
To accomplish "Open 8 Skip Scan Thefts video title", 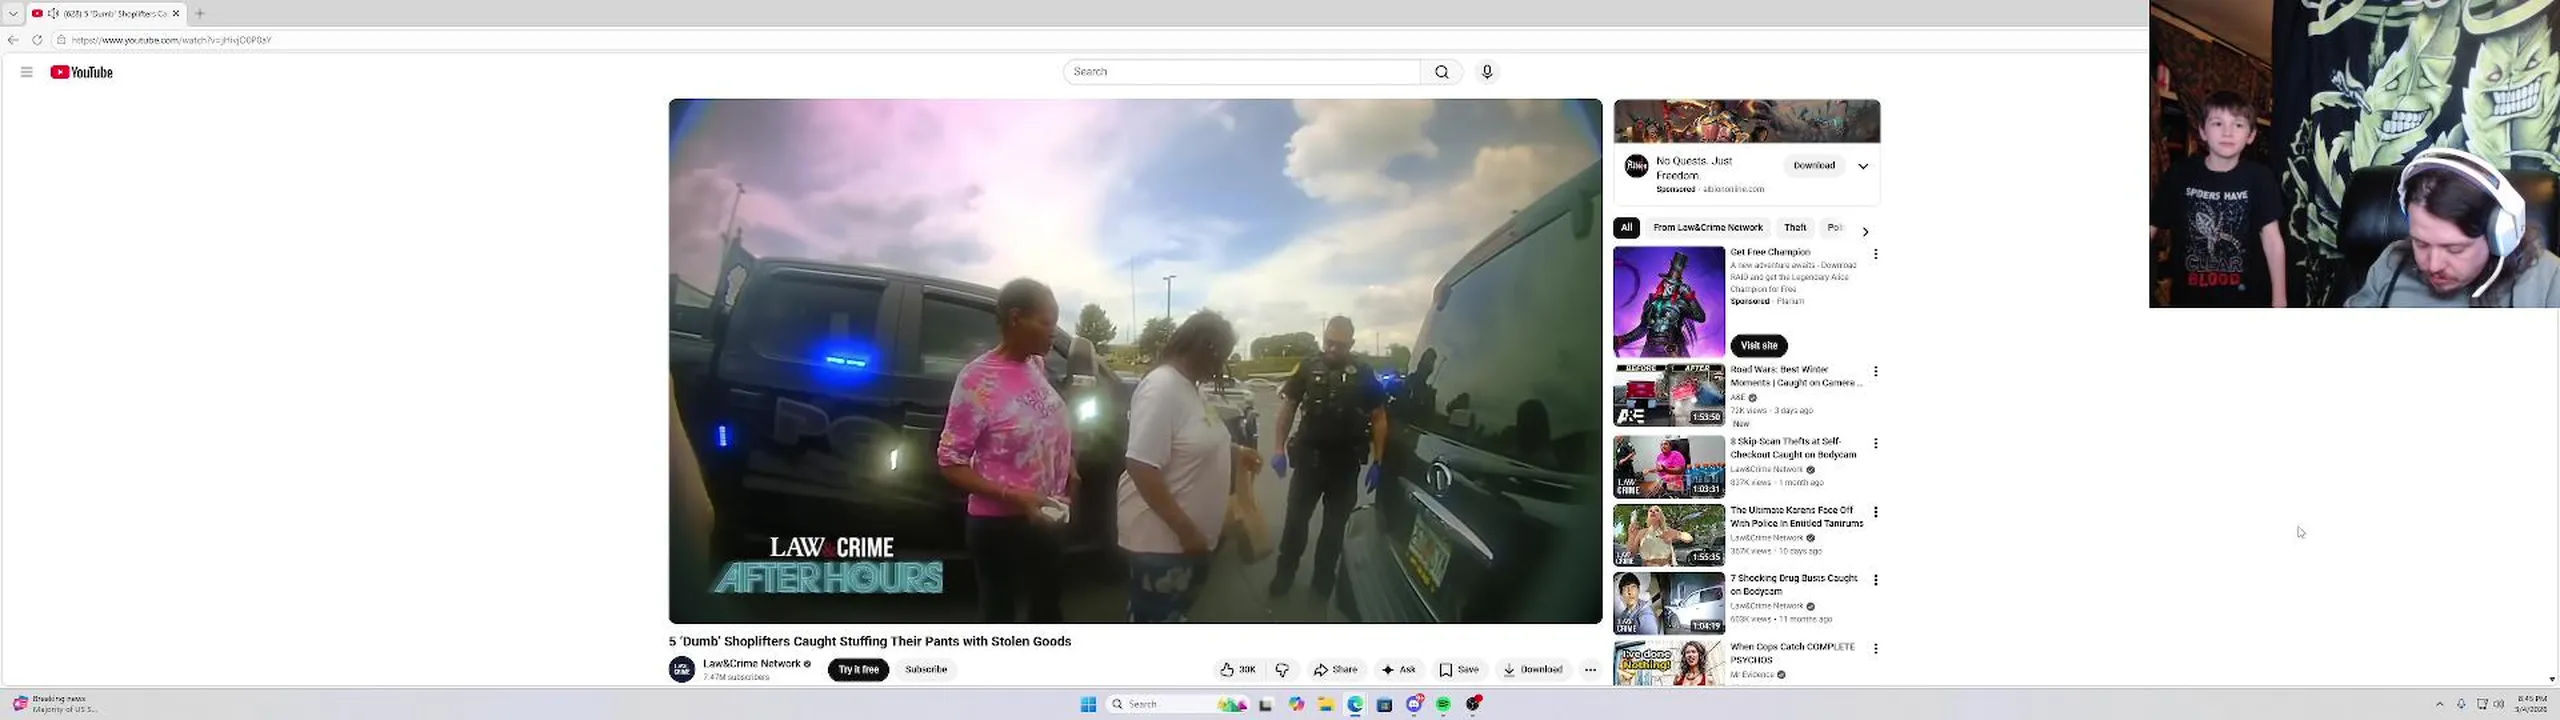I will click(1794, 448).
